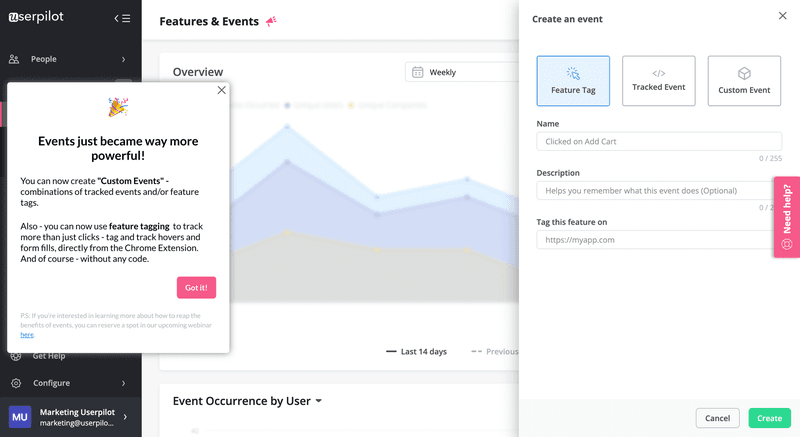Select the Tracked Event type
The image size is (800, 437).
coord(659,81)
